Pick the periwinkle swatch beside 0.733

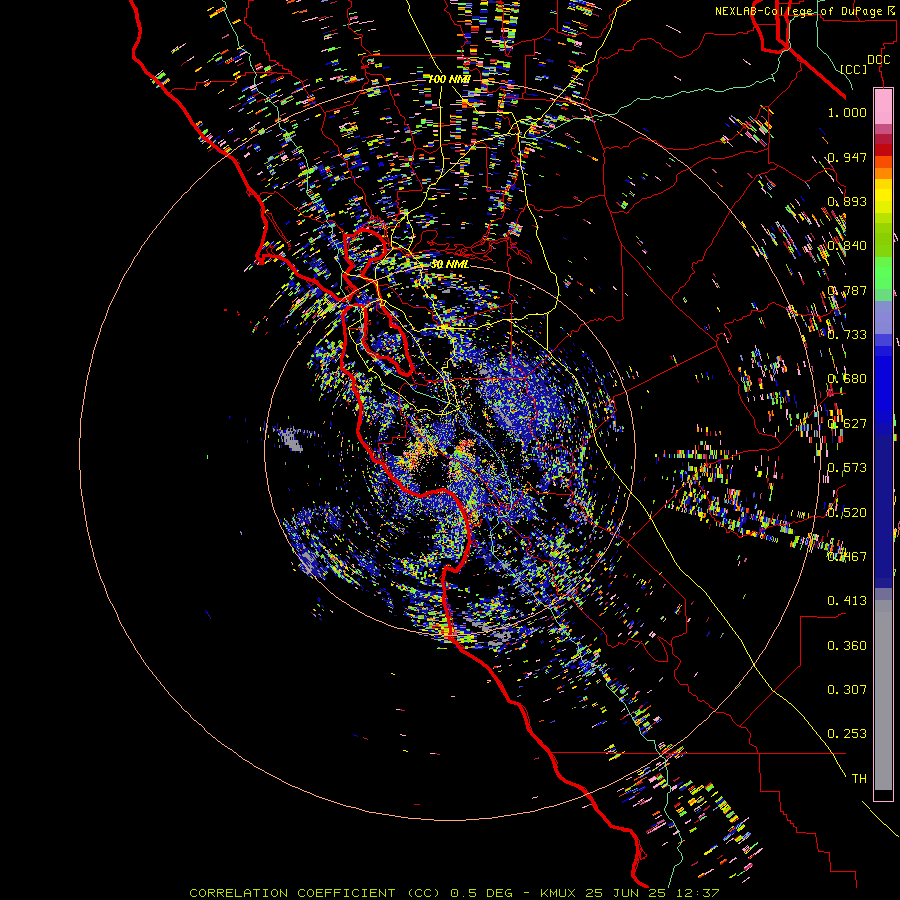pyautogui.click(x=883, y=318)
